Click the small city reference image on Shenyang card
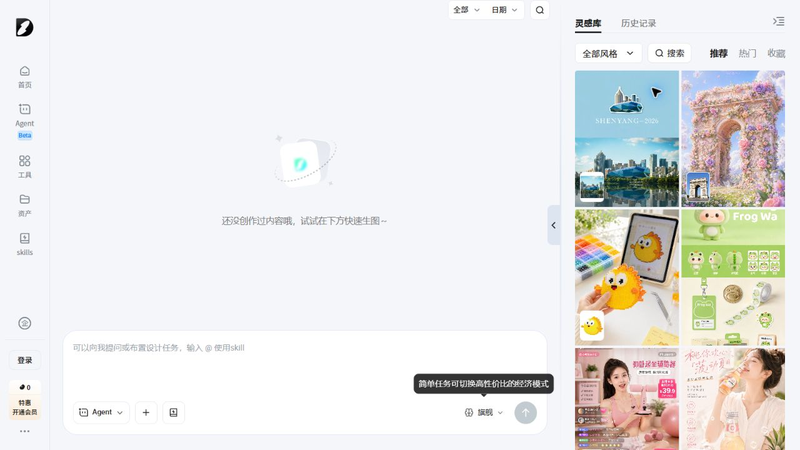Viewport: 800px width, 450px height. [x=592, y=186]
